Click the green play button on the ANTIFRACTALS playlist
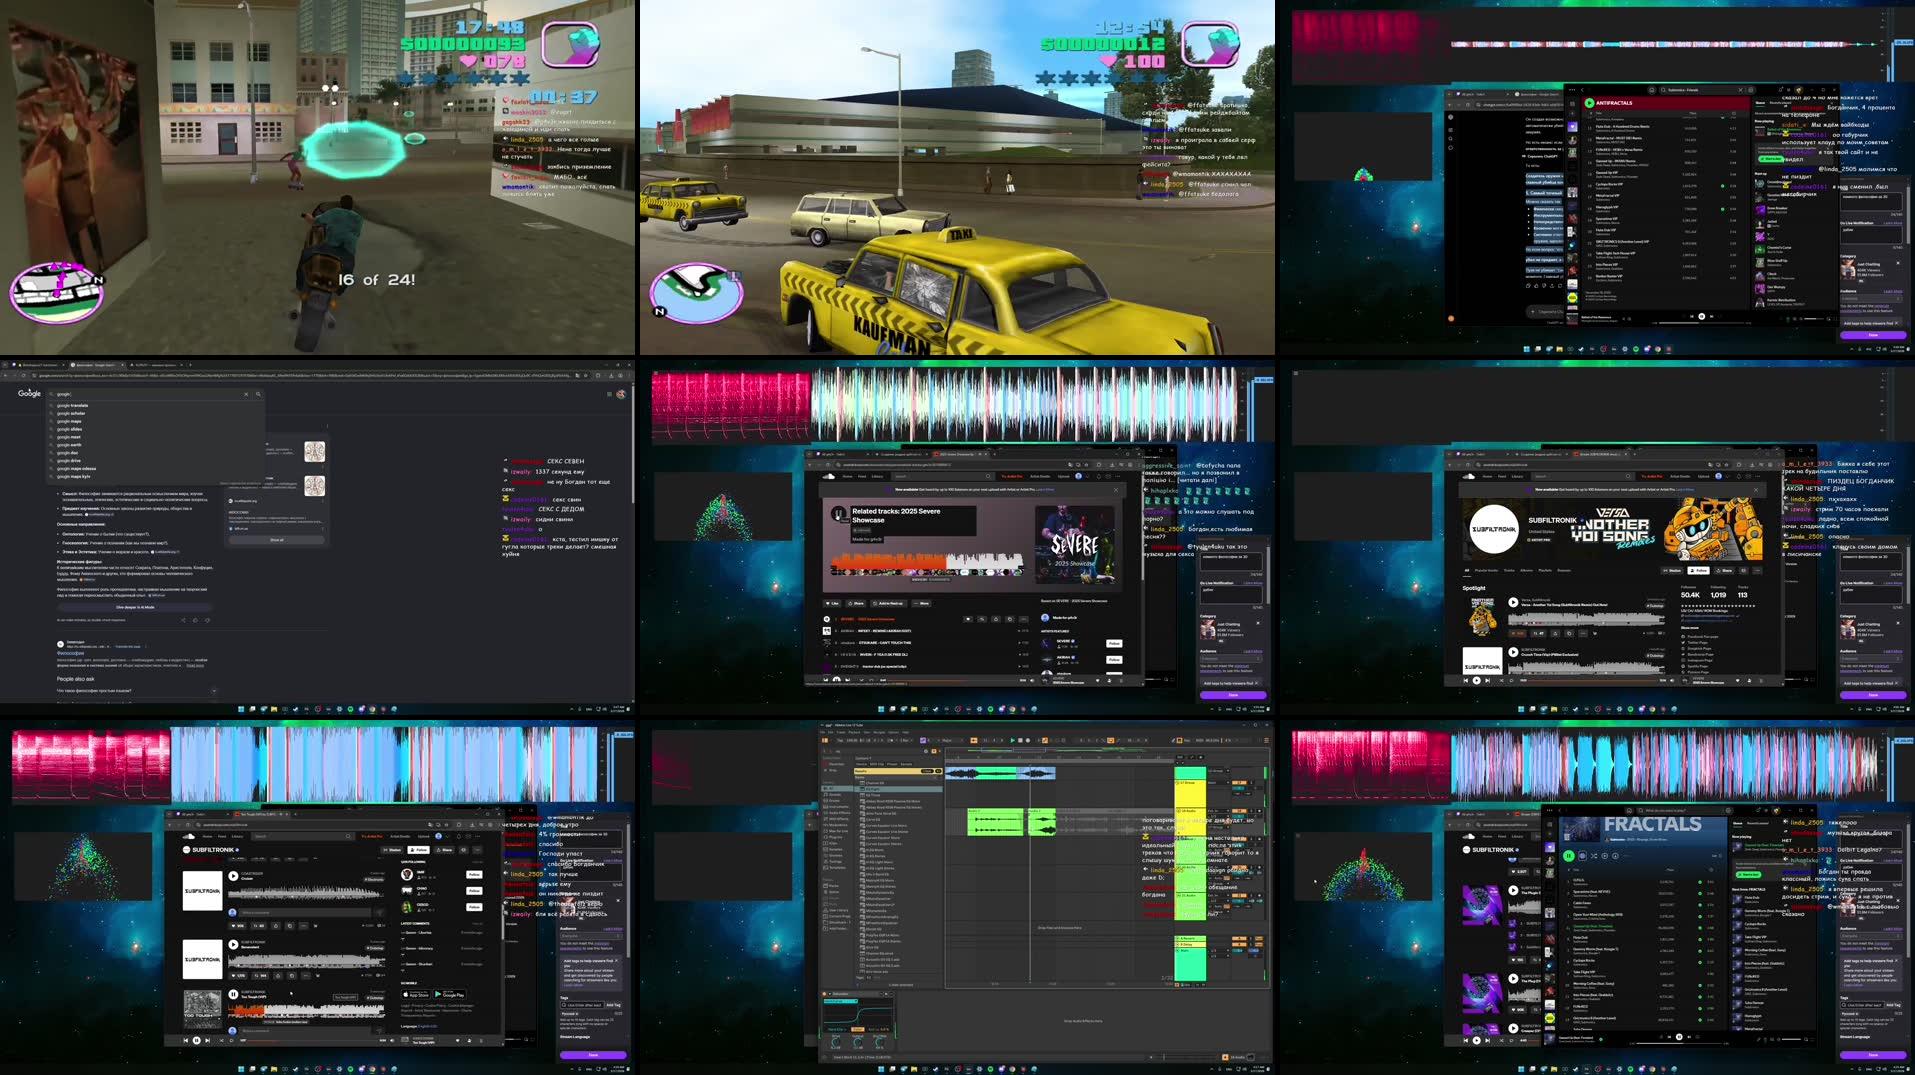 pyautogui.click(x=1589, y=103)
